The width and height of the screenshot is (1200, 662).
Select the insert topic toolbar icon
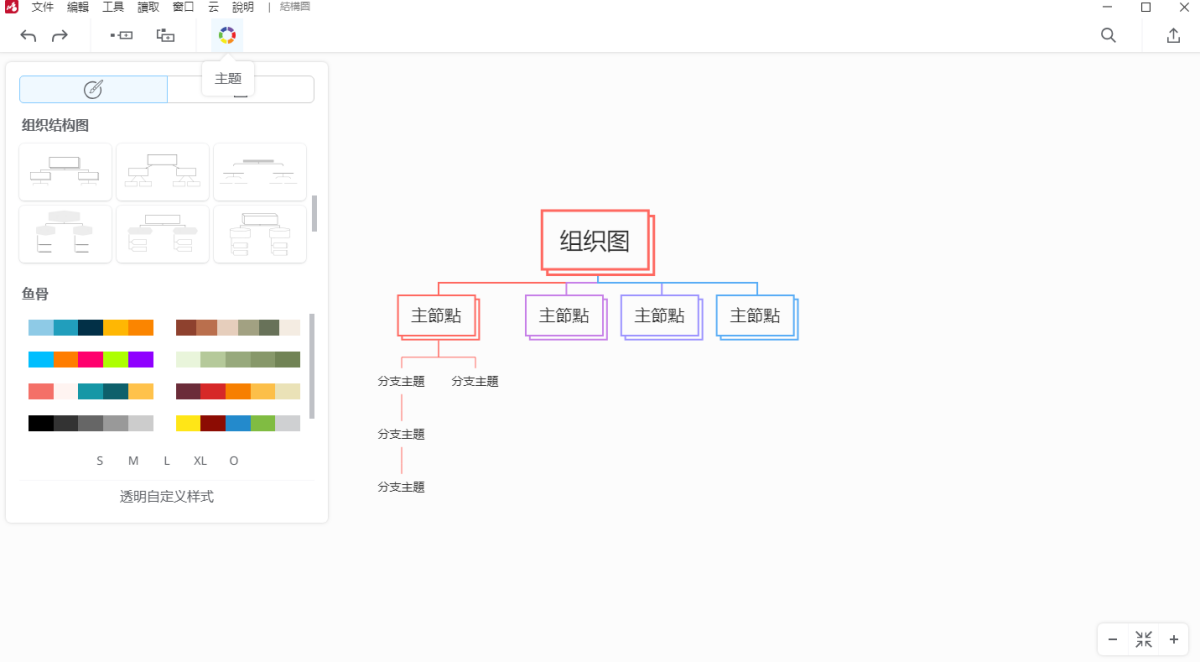tap(121, 35)
